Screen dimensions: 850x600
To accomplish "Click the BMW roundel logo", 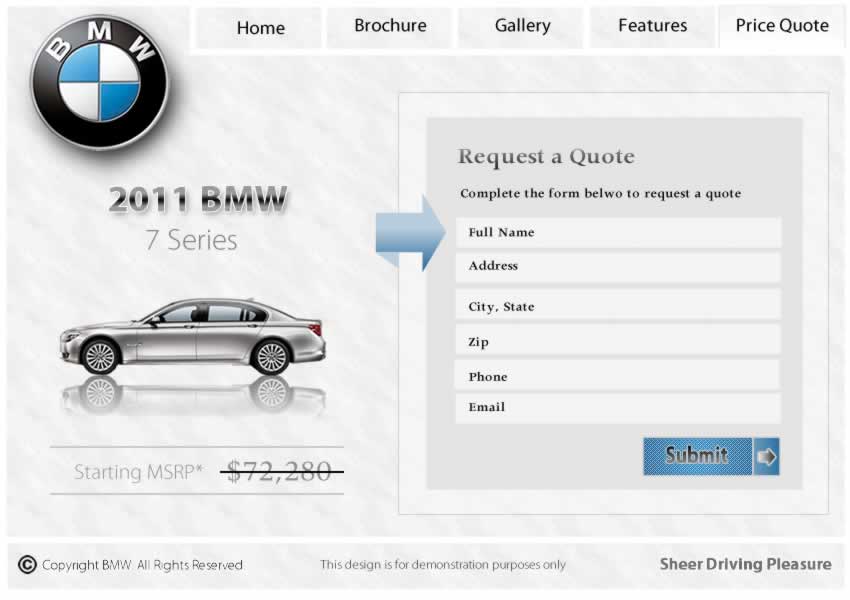I will coord(100,82).
